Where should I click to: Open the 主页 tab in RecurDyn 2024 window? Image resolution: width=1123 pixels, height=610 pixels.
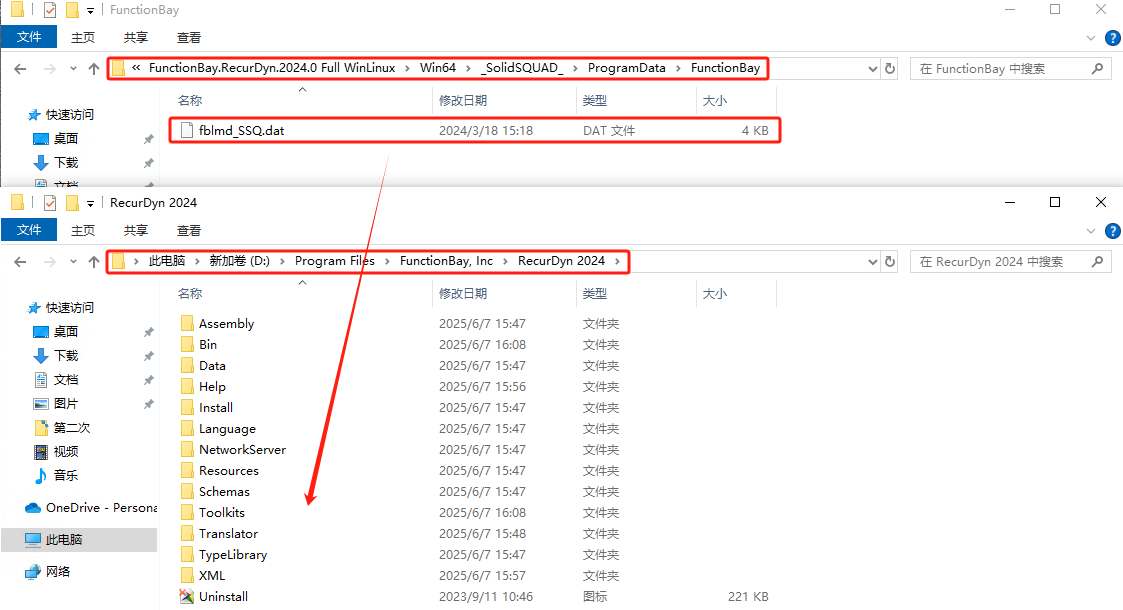coord(83,231)
